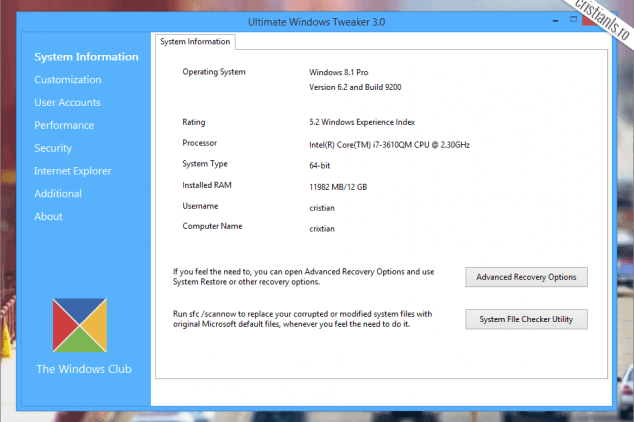The image size is (634, 422).
Task: Select the Additional category
Action: (x=58, y=194)
